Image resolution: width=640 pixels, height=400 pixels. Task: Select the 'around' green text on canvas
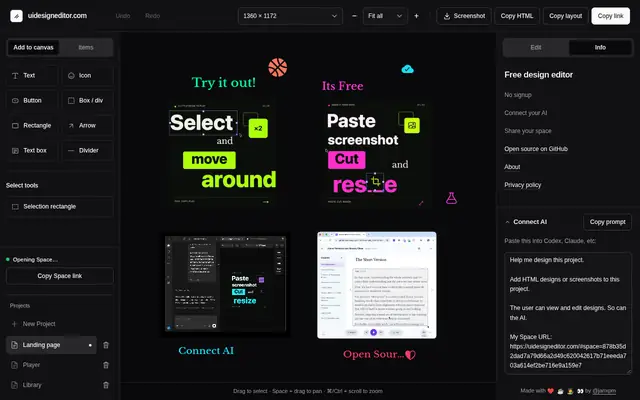click(x=239, y=180)
